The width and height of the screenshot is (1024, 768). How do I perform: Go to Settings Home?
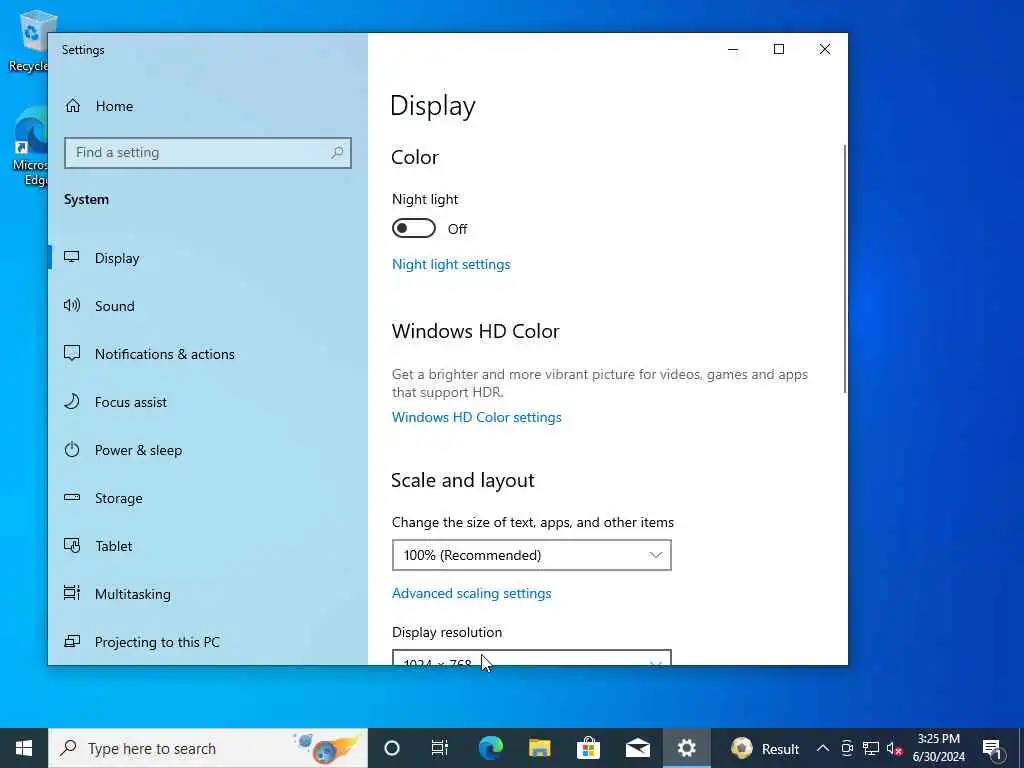[x=208, y=106]
